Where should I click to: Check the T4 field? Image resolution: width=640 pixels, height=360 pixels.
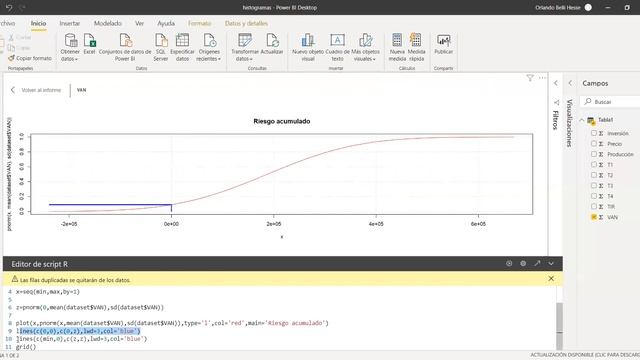pos(594,196)
